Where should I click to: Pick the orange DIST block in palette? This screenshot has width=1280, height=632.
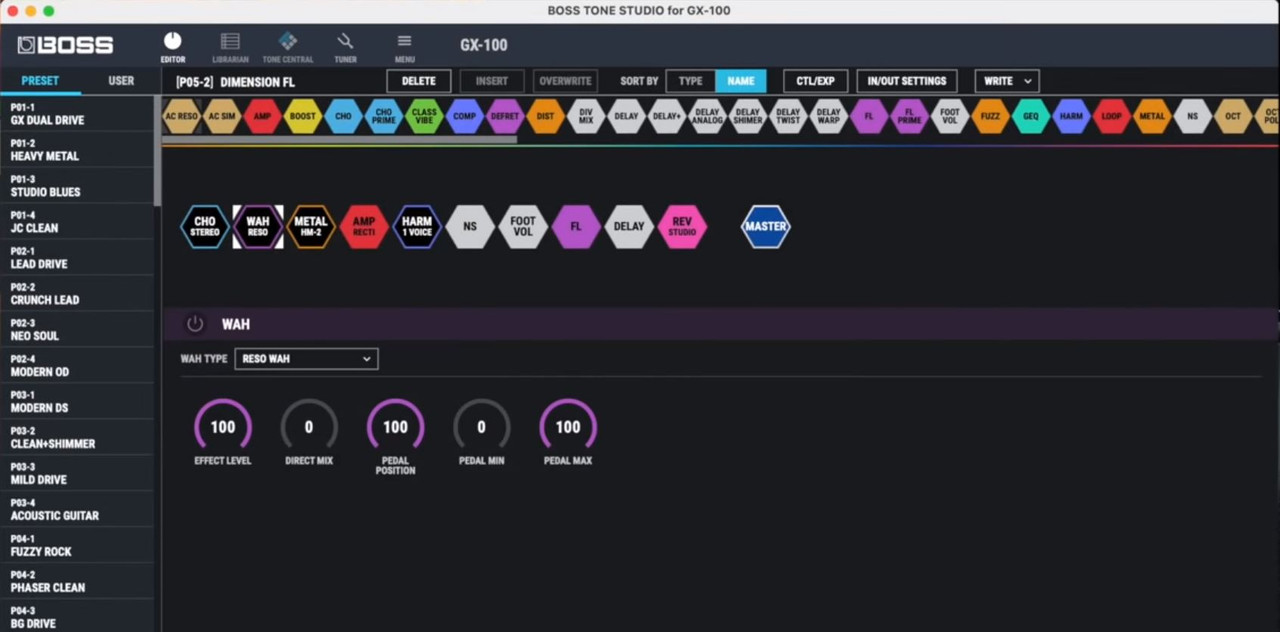click(545, 116)
